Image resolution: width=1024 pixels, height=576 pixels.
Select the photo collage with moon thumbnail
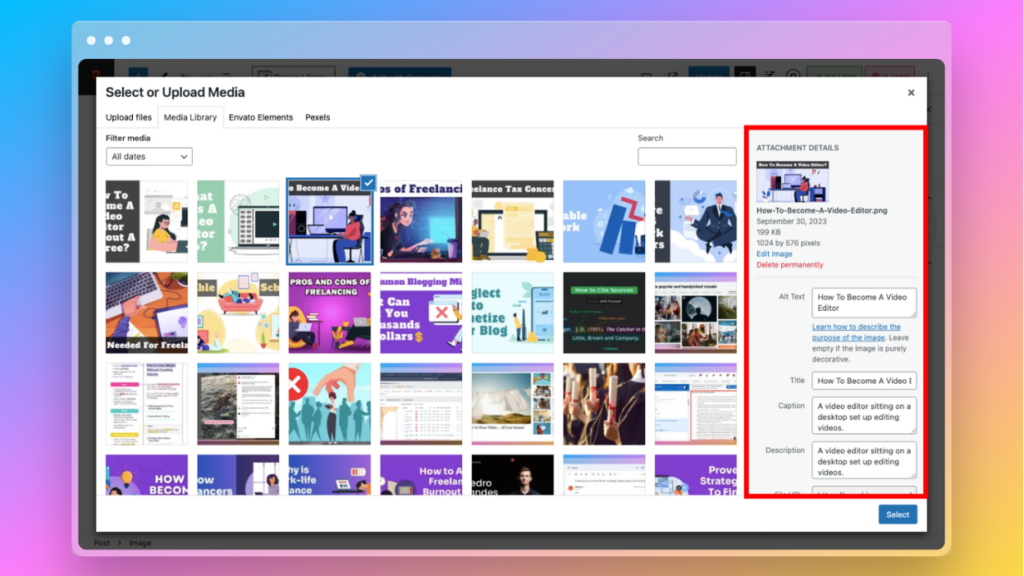tap(695, 313)
